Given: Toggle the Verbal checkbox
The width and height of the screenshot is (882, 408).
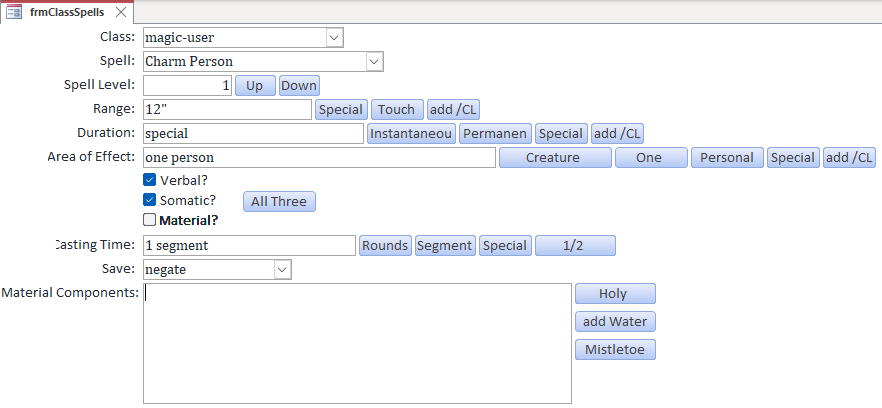Looking at the screenshot, I should 150,181.
